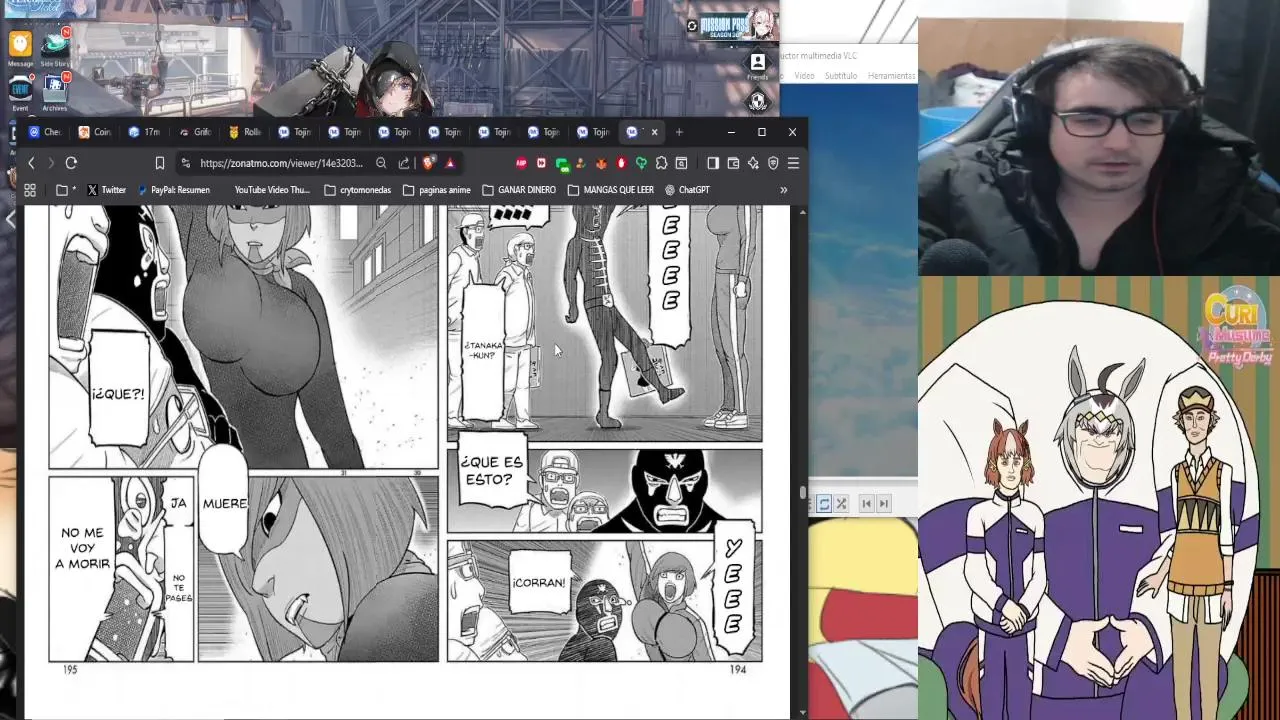Open the Herramientas menu in VLC
The image size is (1280, 720).
coord(891,76)
